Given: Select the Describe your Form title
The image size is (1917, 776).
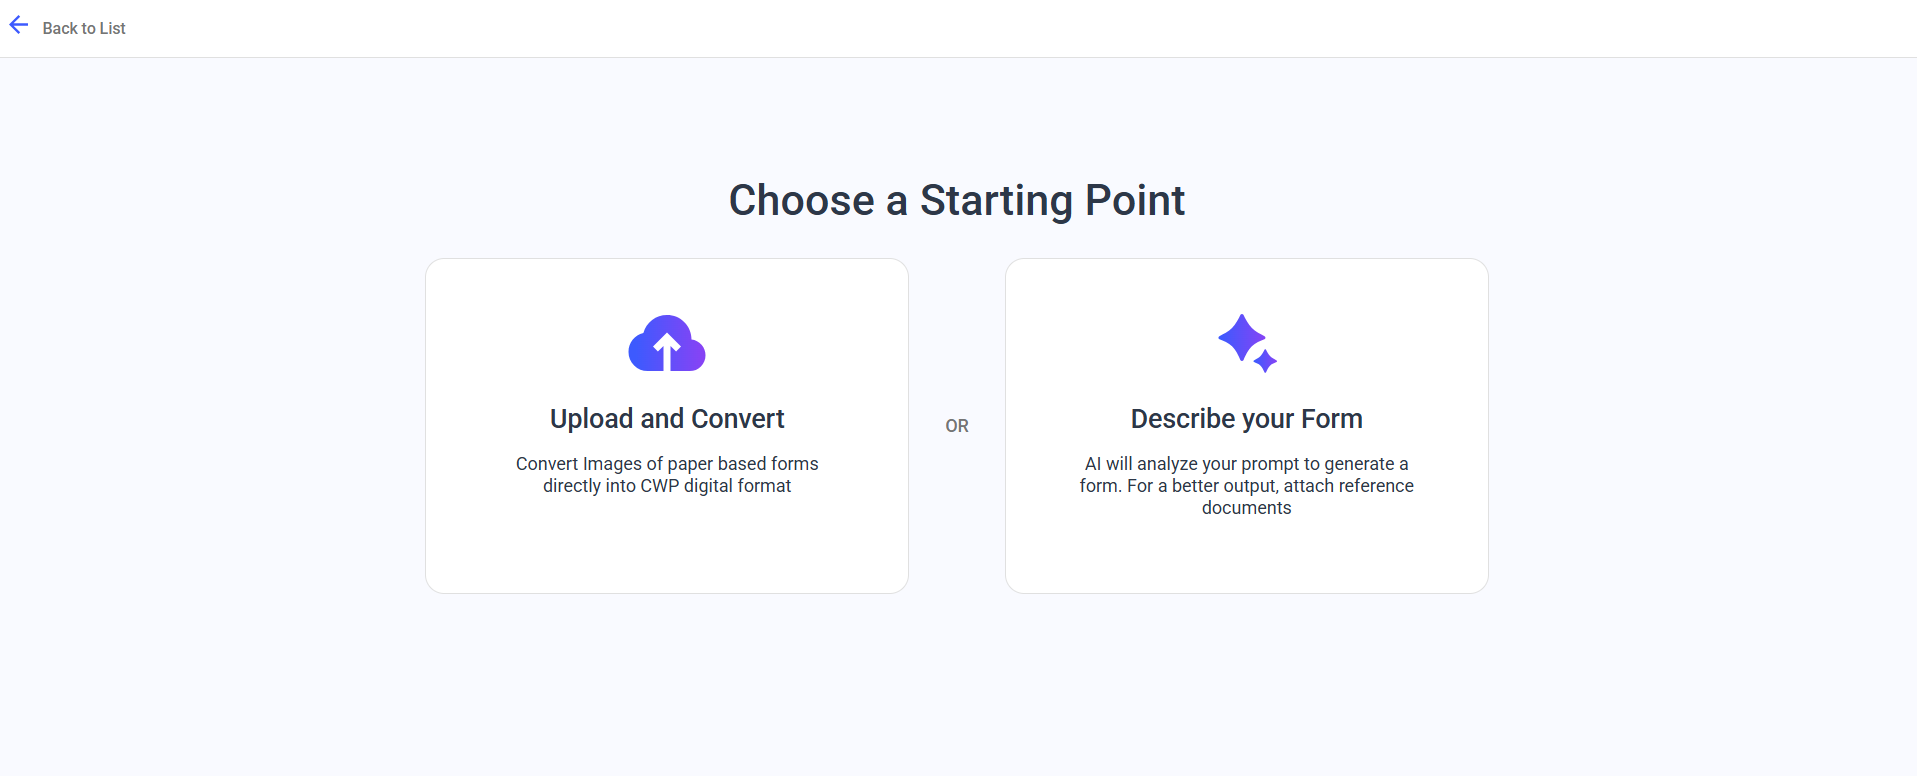Looking at the screenshot, I should [x=1246, y=418].
